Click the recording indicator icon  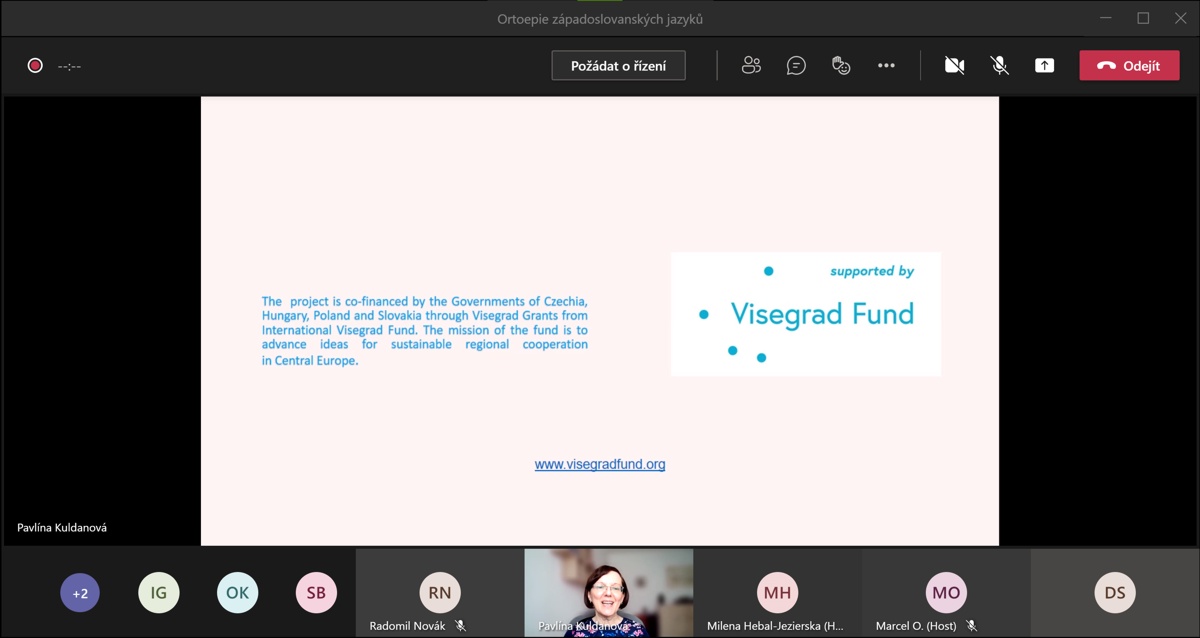click(35, 66)
